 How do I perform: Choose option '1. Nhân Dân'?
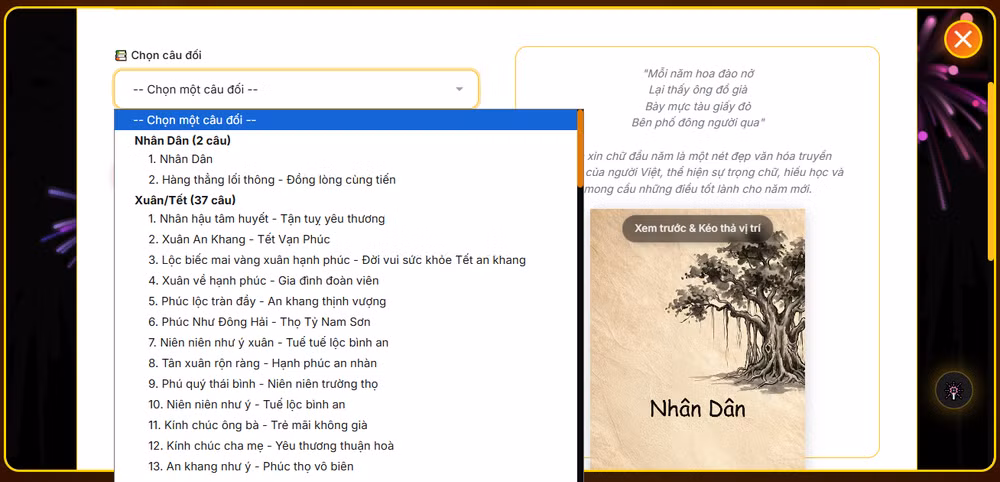[180, 159]
